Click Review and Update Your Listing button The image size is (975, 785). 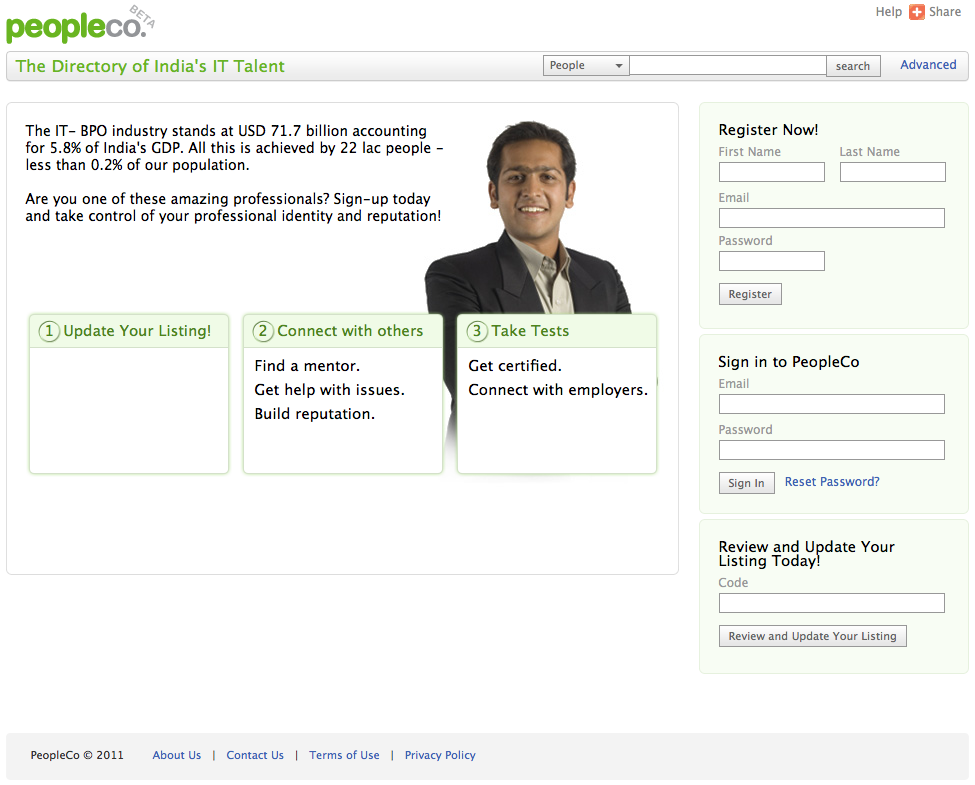point(812,636)
